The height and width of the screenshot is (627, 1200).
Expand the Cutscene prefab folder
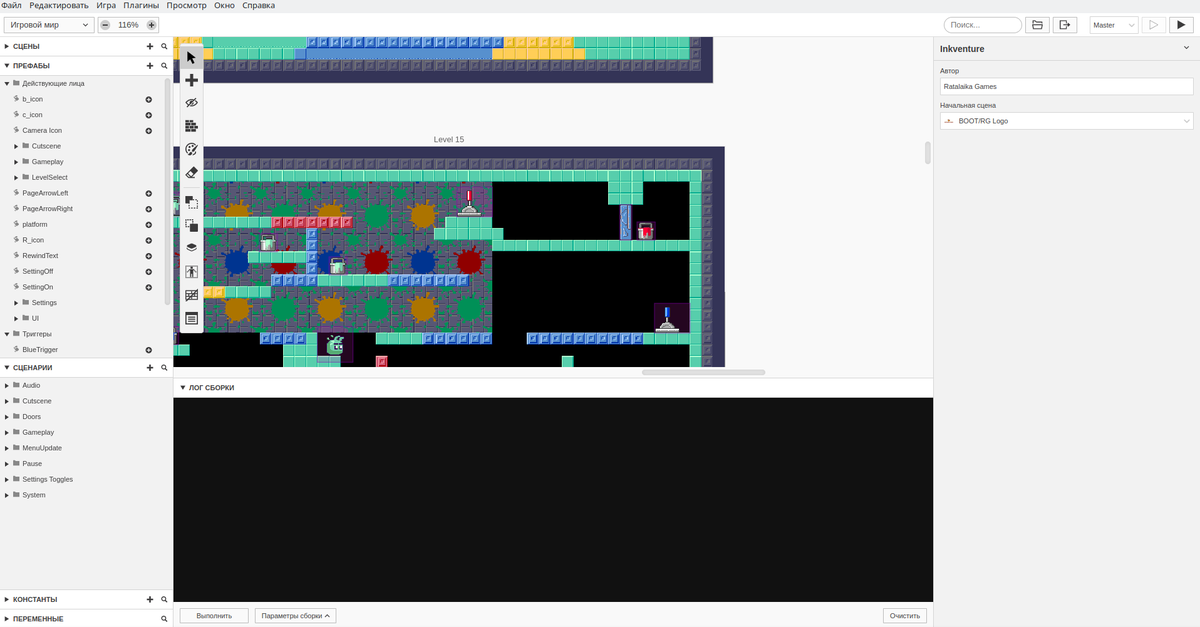click(x=17, y=146)
